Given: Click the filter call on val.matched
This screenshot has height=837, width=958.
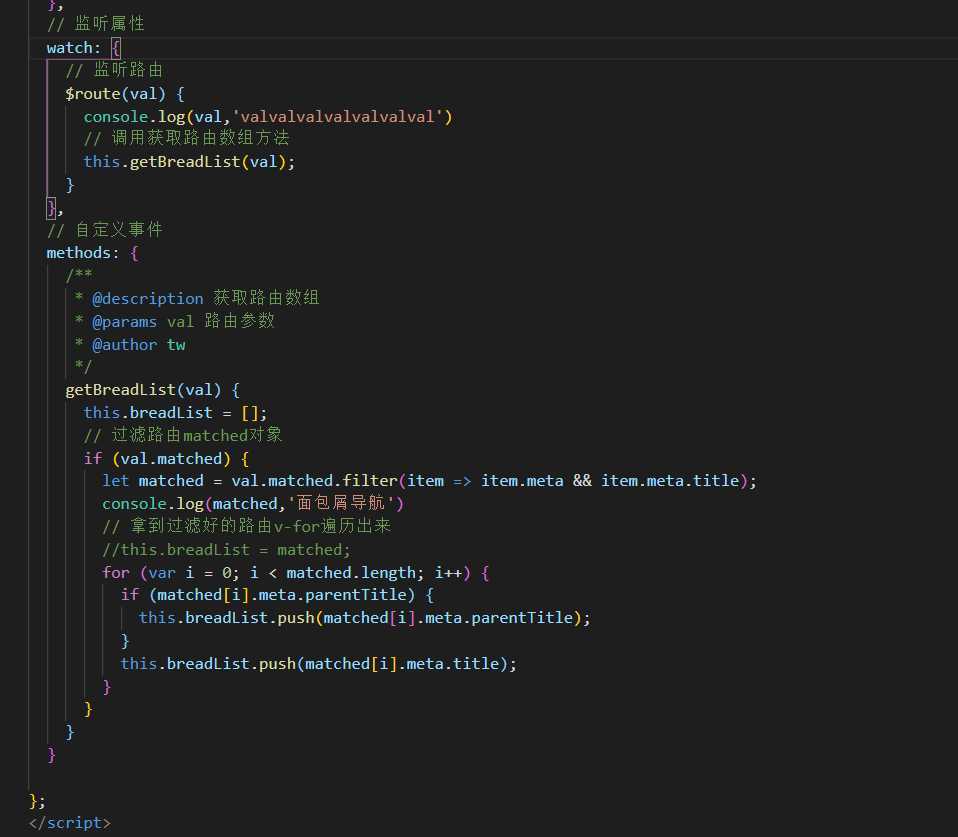Looking at the screenshot, I should point(369,481).
